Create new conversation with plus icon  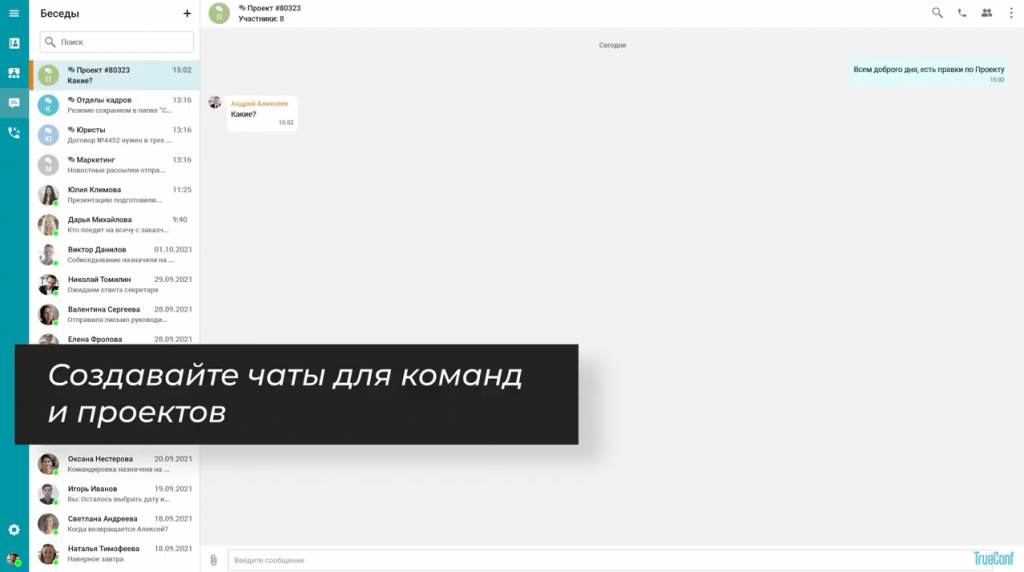pyautogui.click(x=187, y=13)
